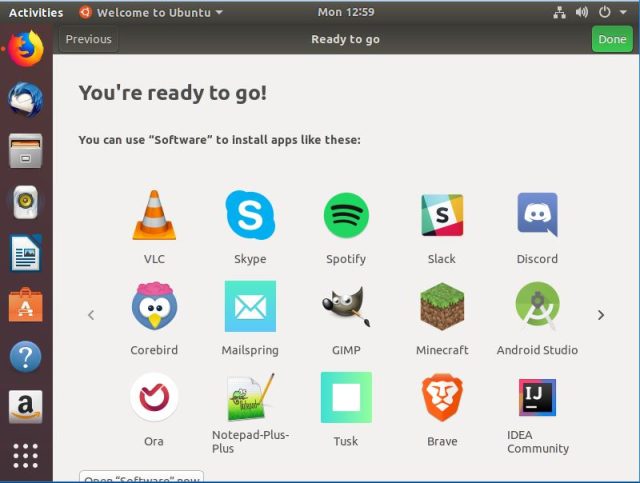The image size is (640, 483).
Task: Open the Show Applications grid
Action: 26,455
